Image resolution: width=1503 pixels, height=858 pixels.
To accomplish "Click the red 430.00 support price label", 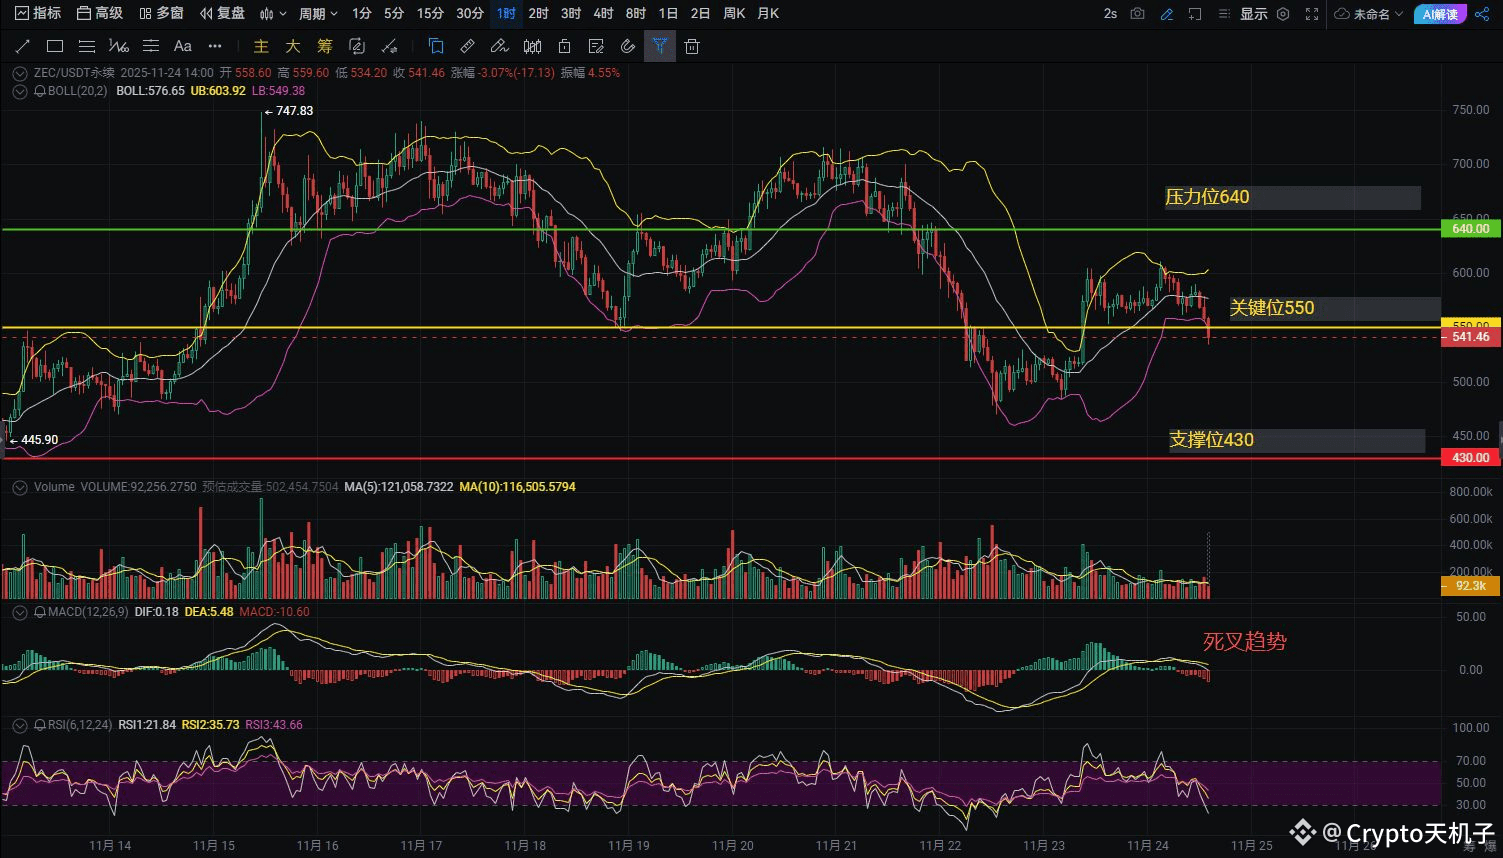I will coord(1470,458).
